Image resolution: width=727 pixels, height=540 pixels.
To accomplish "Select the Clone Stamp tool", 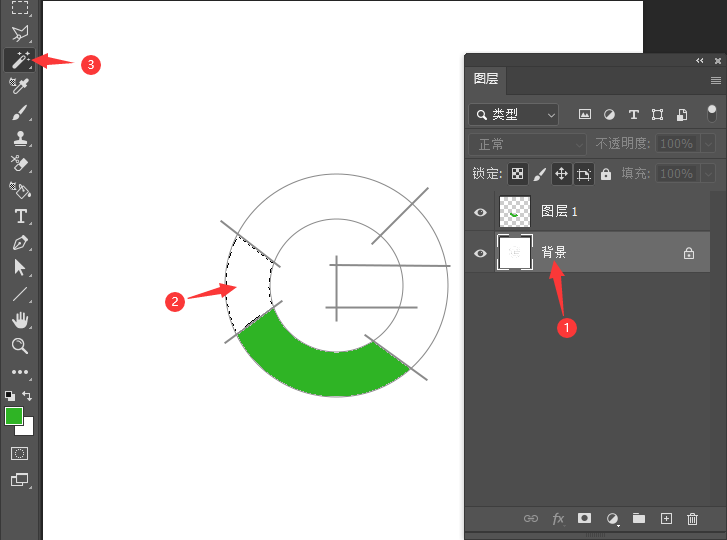I will point(19,138).
